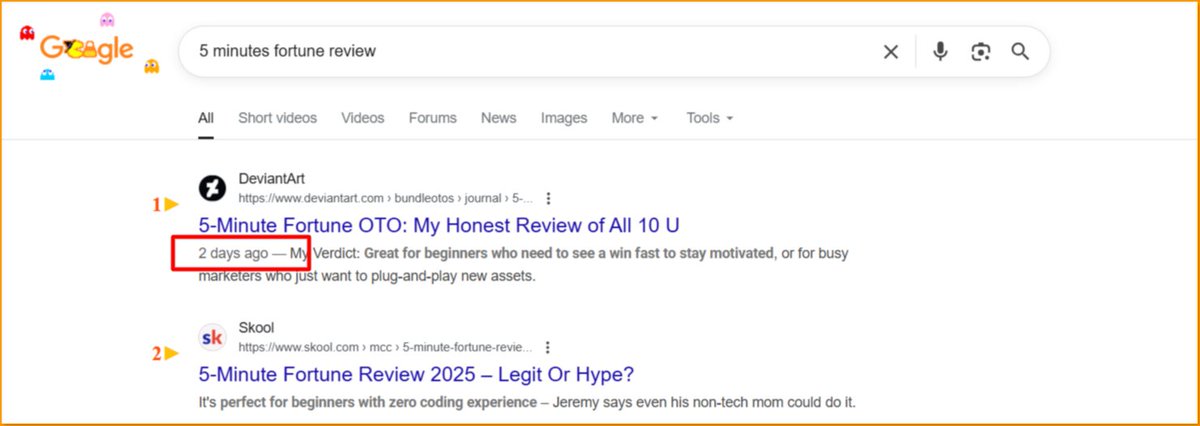Viewport: 1200px width, 426px height.
Task: Click the skool.com breadcrumb URL
Action: pos(386,347)
